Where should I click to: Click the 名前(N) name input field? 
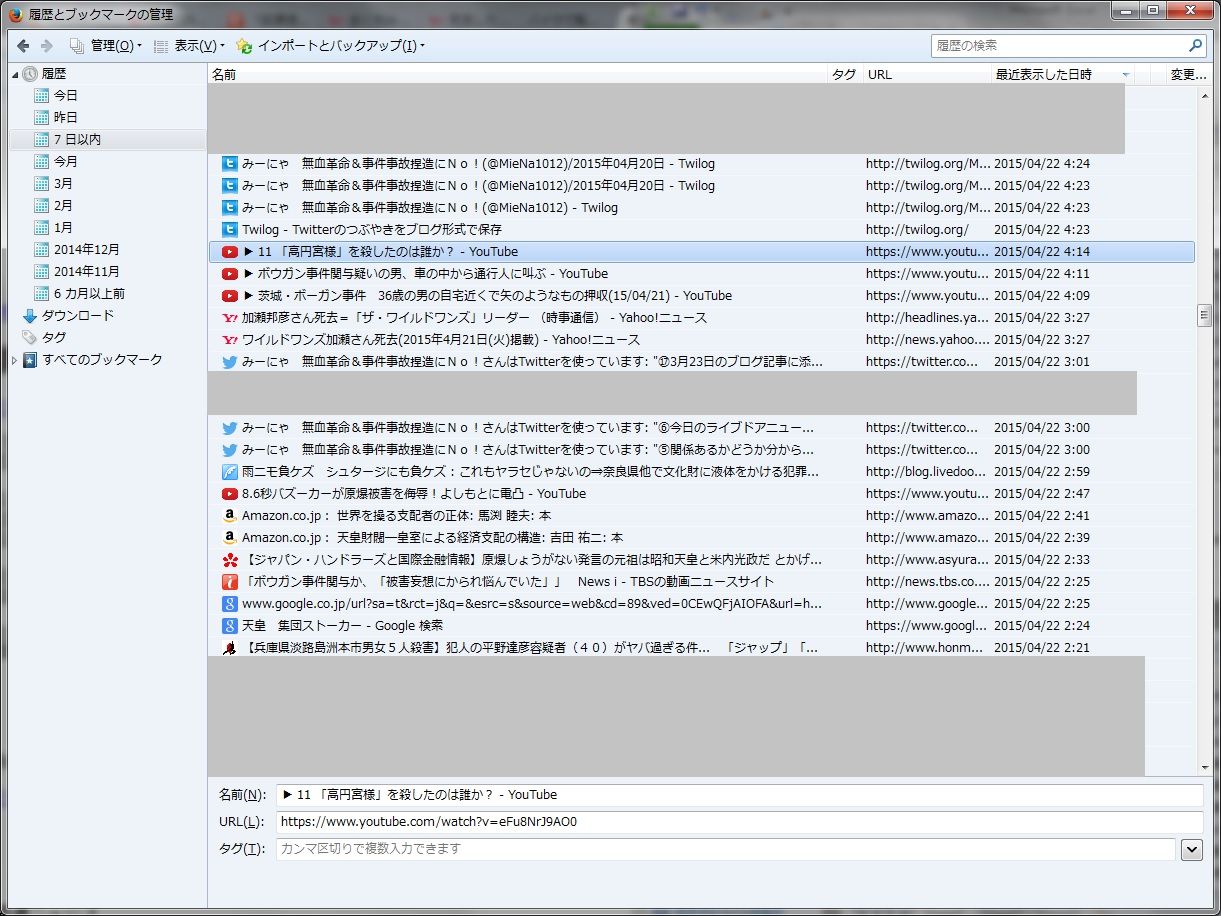click(x=739, y=795)
